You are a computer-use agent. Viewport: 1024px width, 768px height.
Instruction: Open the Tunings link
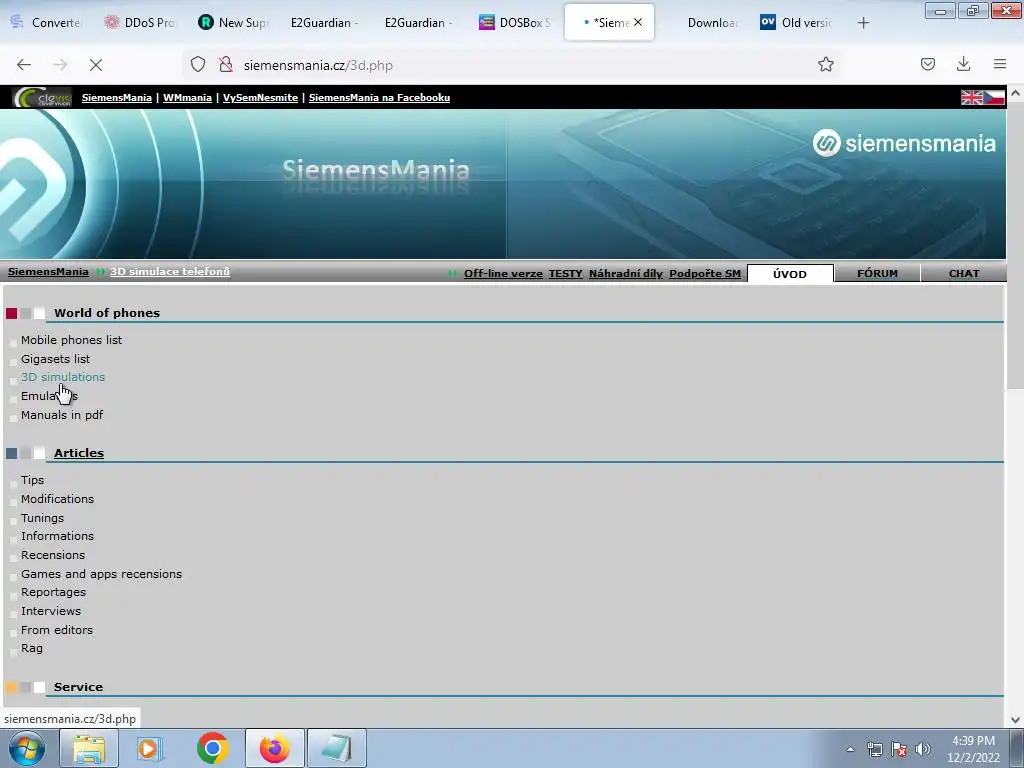(42, 518)
